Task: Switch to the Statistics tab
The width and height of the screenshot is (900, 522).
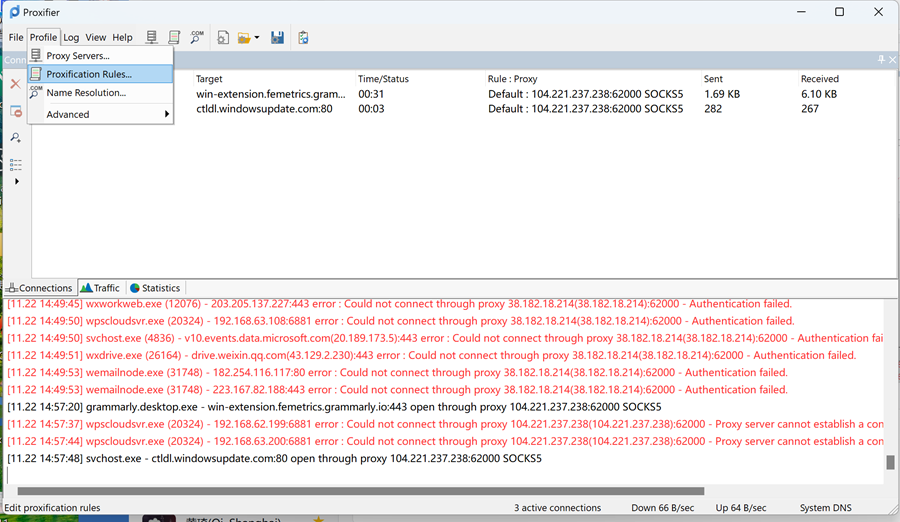Action: pyautogui.click(x=155, y=288)
